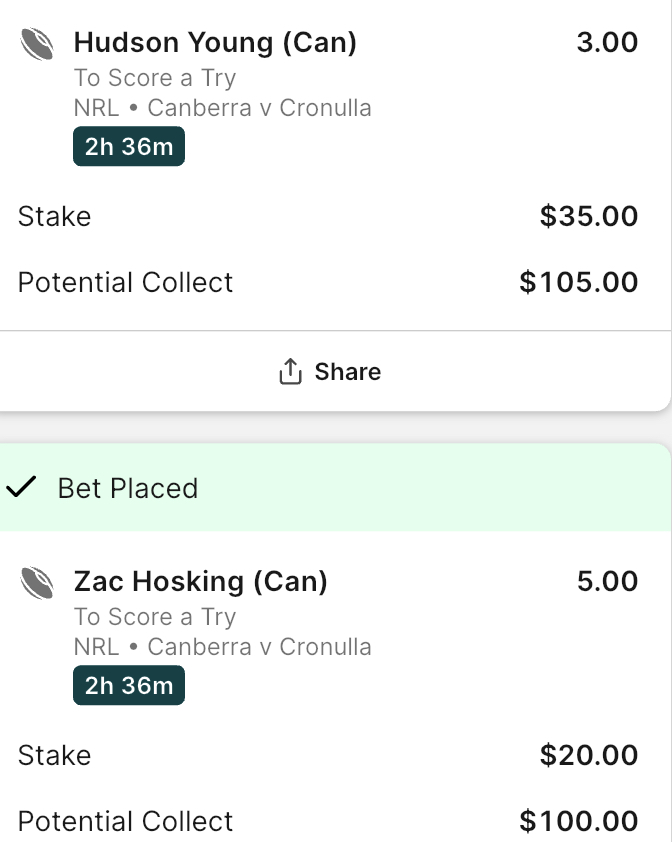Click the $20.00 stake amount
The width and height of the screenshot is (672, 842).
(589, 756)
